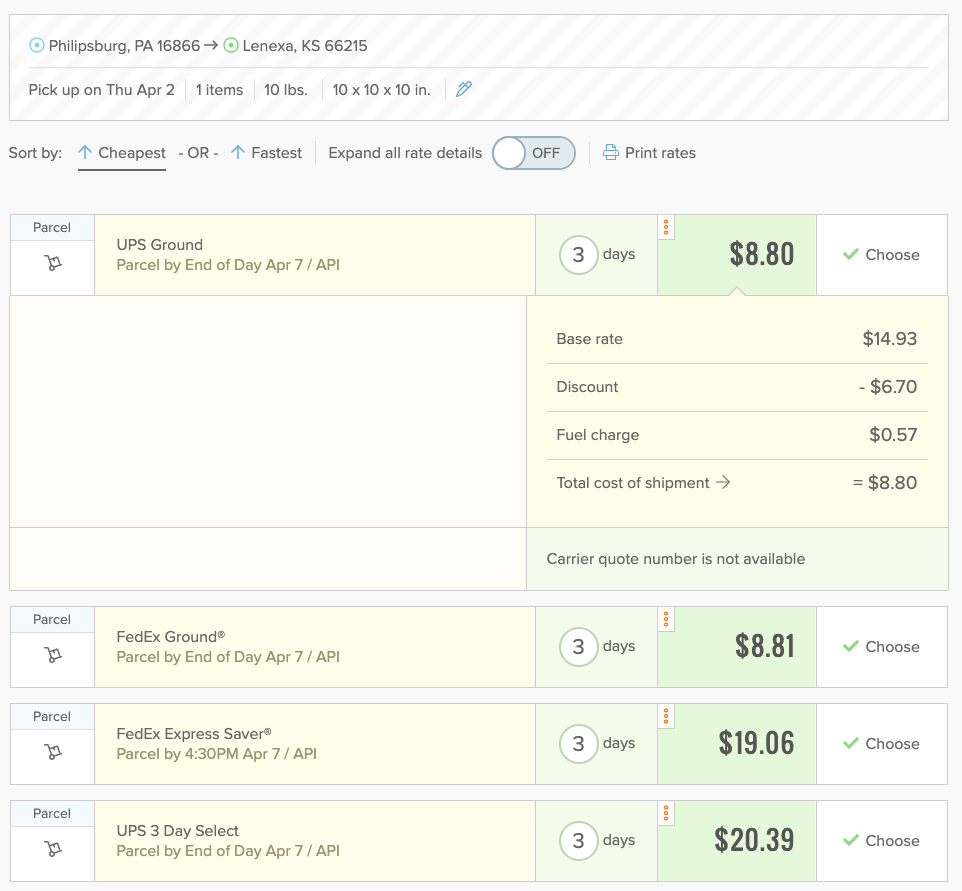Click the UPS Ground service name
Image resolution: width=962 pixels, height=891 pixels.
160,245
